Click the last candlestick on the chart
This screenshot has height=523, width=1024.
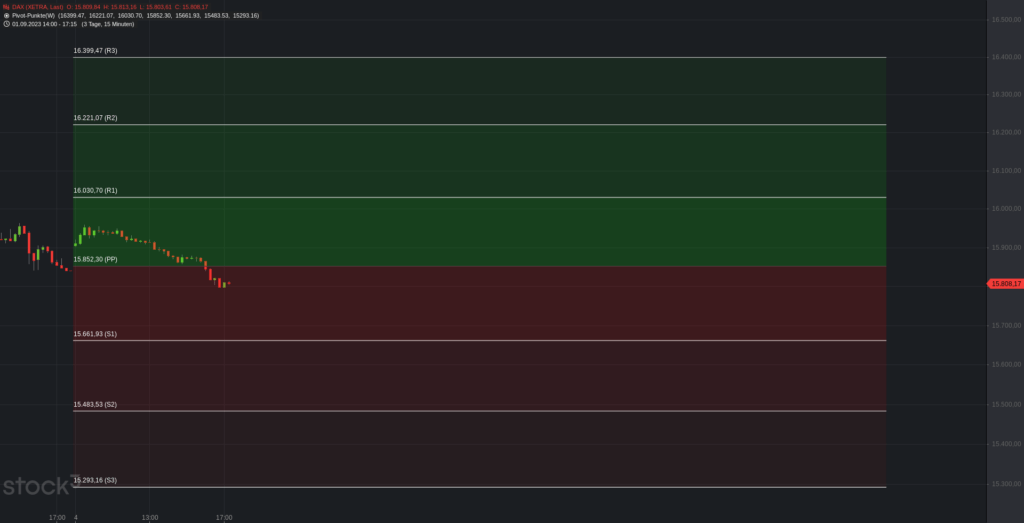228,284
